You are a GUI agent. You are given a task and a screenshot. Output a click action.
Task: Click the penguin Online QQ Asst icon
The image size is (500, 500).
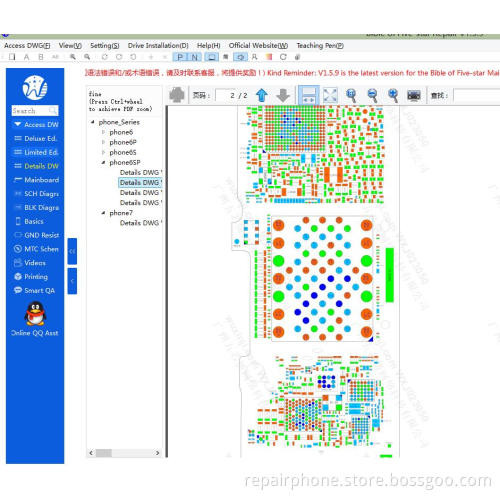pos(35,314)
